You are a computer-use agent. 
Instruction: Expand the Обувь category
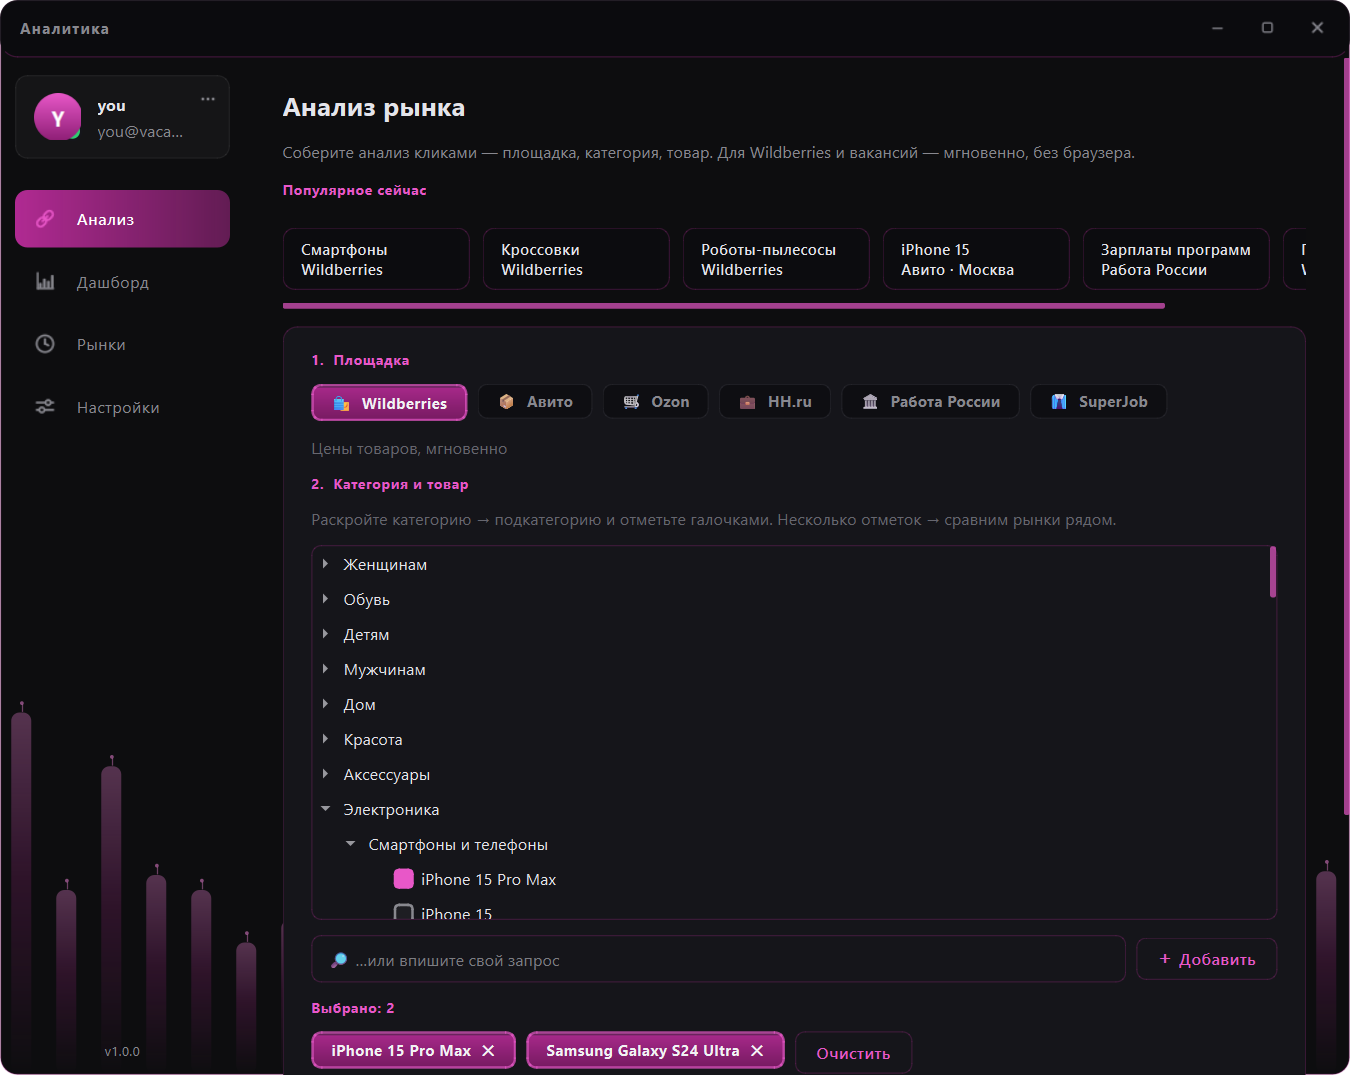[x=325, y=599]
